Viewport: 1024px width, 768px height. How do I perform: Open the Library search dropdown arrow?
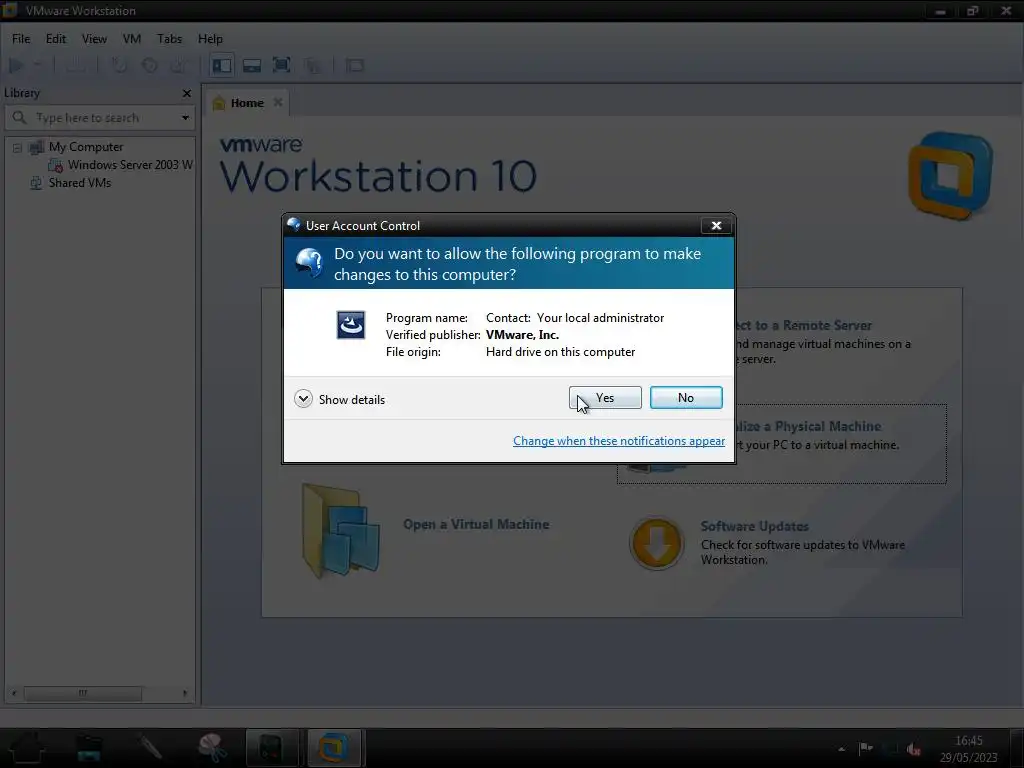[x=185, y=118]
